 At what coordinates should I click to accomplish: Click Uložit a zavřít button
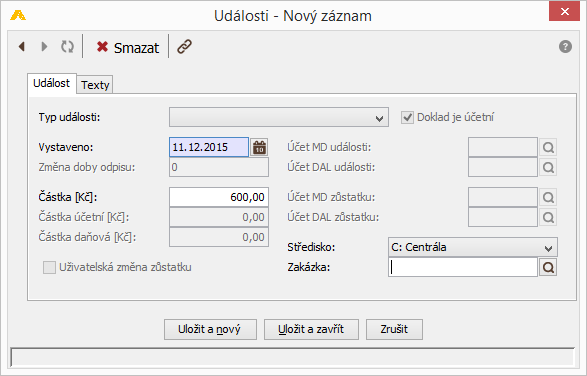pyautogui.click(x=311, y=330)
